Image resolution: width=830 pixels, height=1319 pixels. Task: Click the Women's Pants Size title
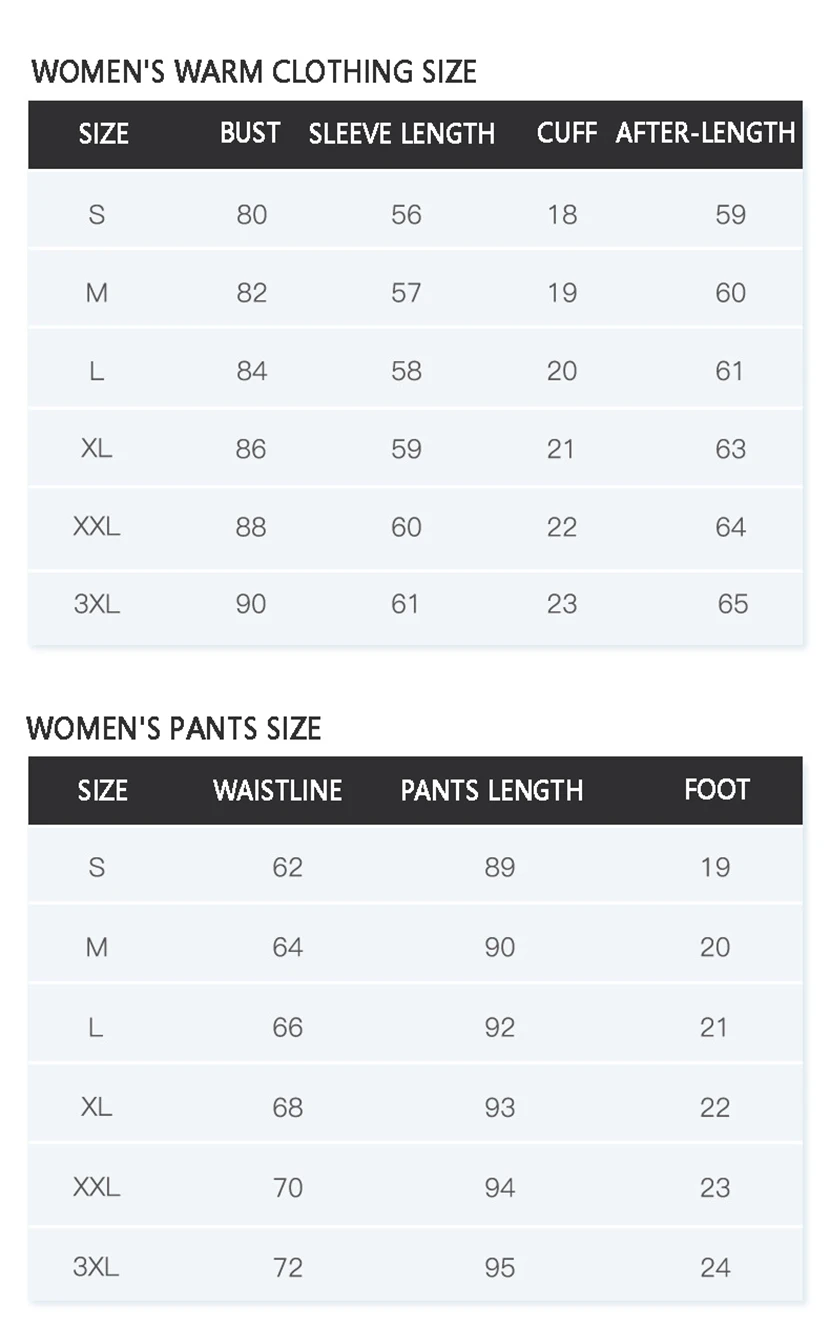[x=174, y=728]
